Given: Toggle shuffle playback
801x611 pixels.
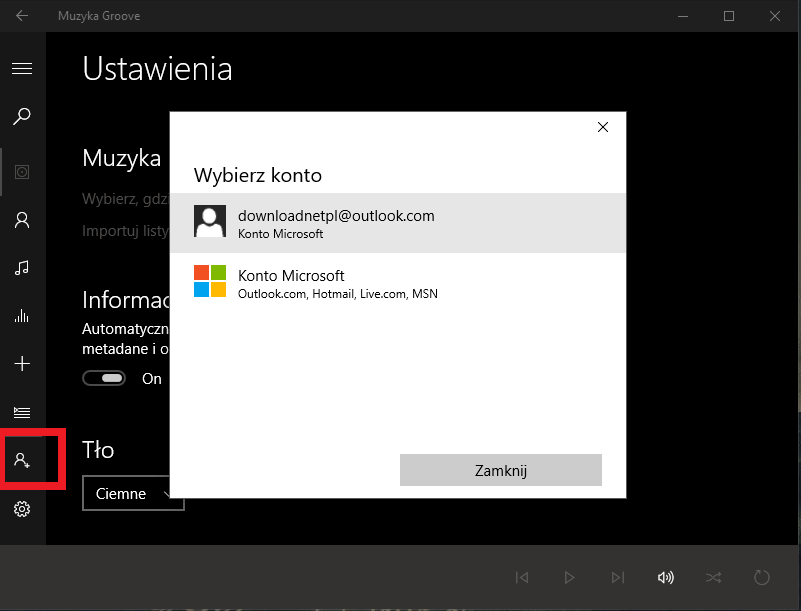Looking at the screenshot, I should pyautogui.click(x=714, y=577).
